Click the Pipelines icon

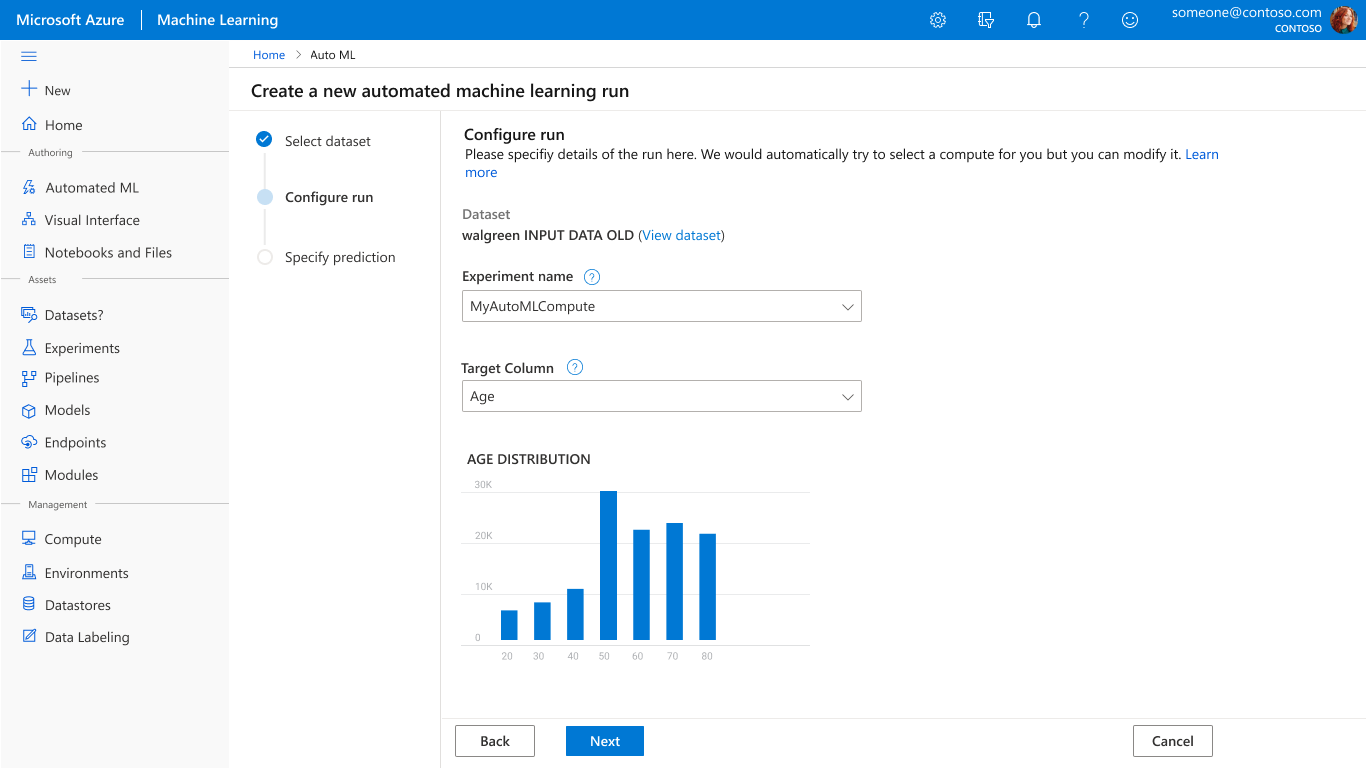pyautogui.click(x=29, y=378)
